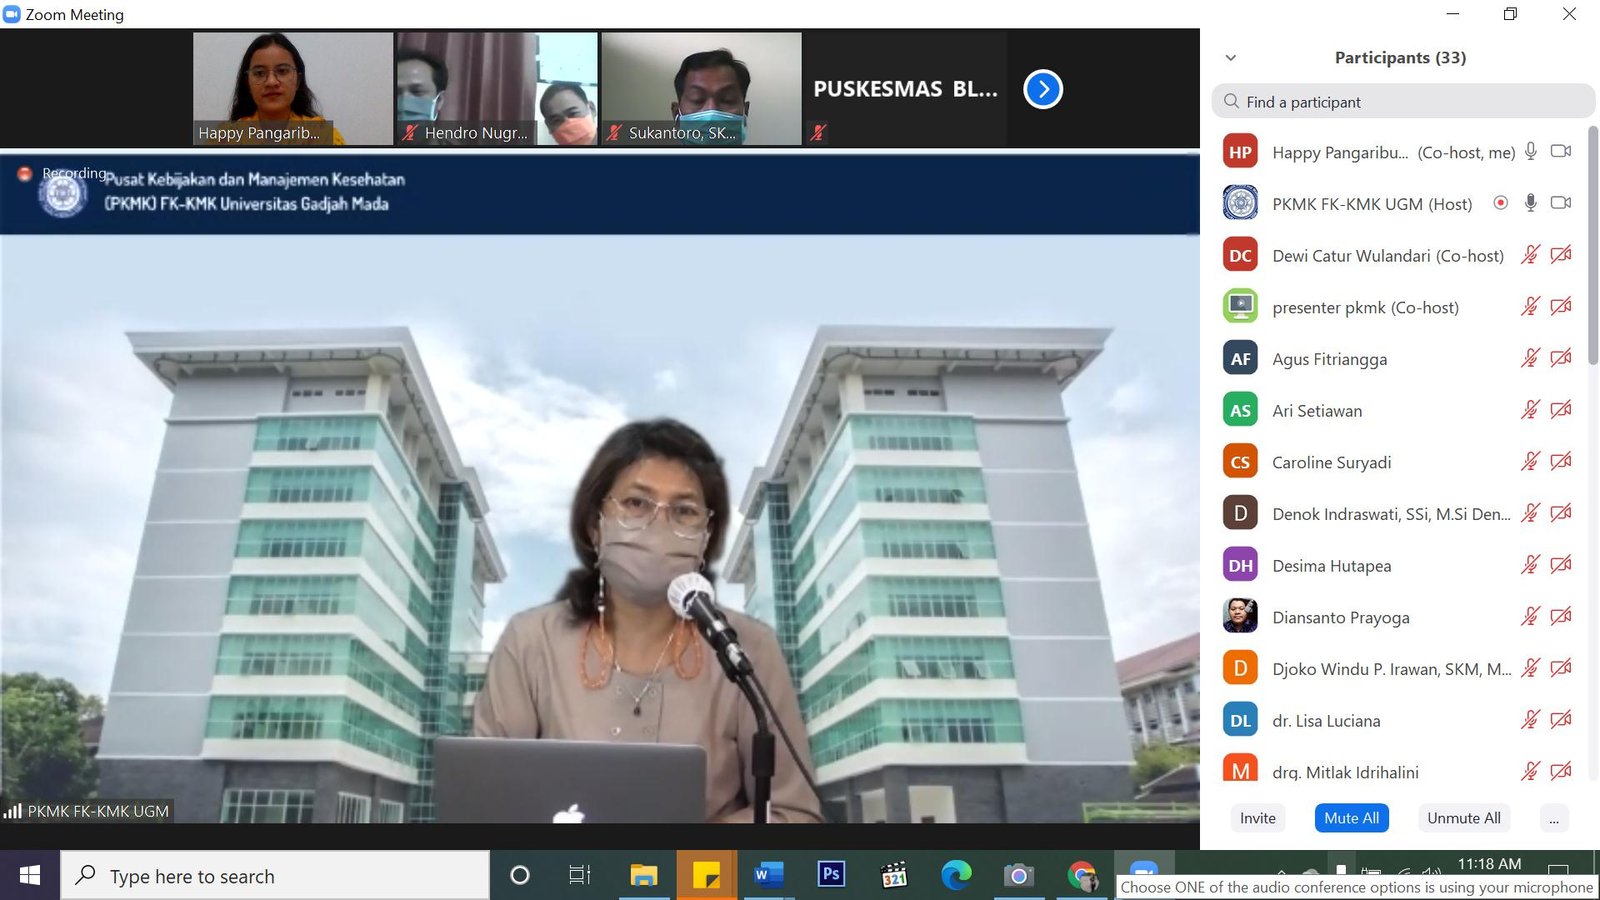1600x900 pixels.
Task: Open Microsoft Word from the taskbar
Action: (x=767, y=875)
